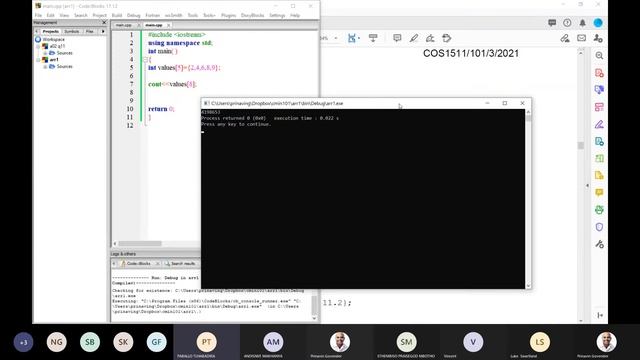Open the blue Acrobat profile avatar

[x=598, y=23]
